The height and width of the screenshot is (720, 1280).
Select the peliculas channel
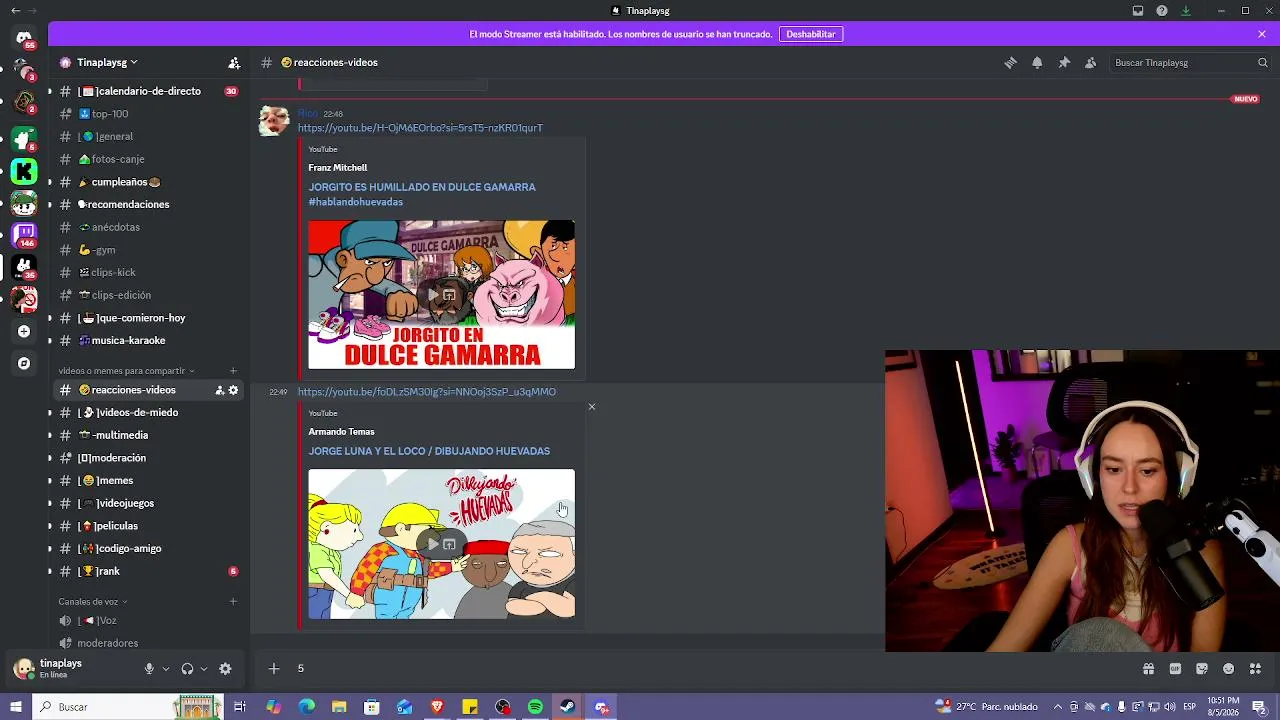pyautogui.click(x=148, y=526)
